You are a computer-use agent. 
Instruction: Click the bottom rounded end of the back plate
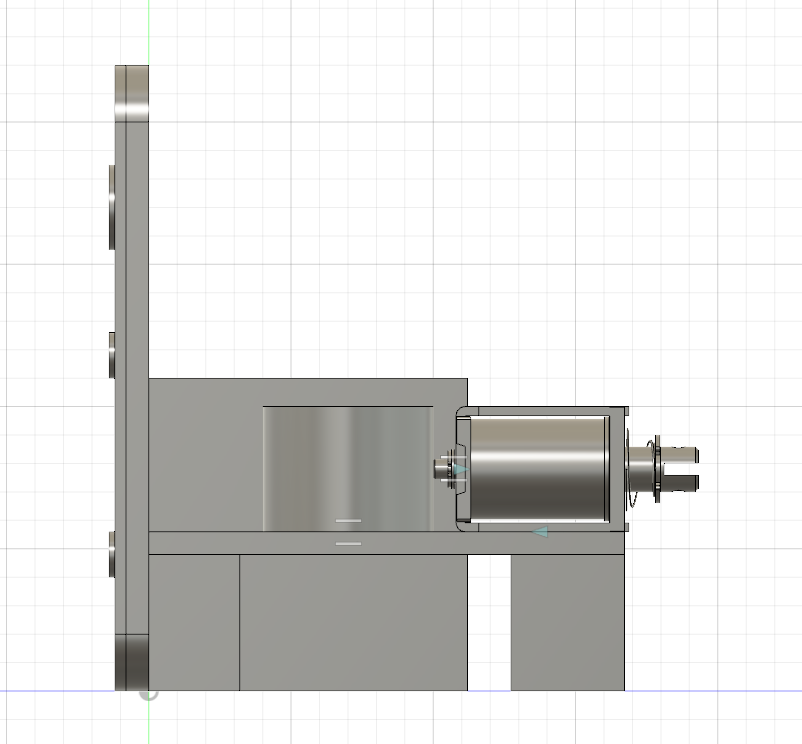tap(131, 660)
